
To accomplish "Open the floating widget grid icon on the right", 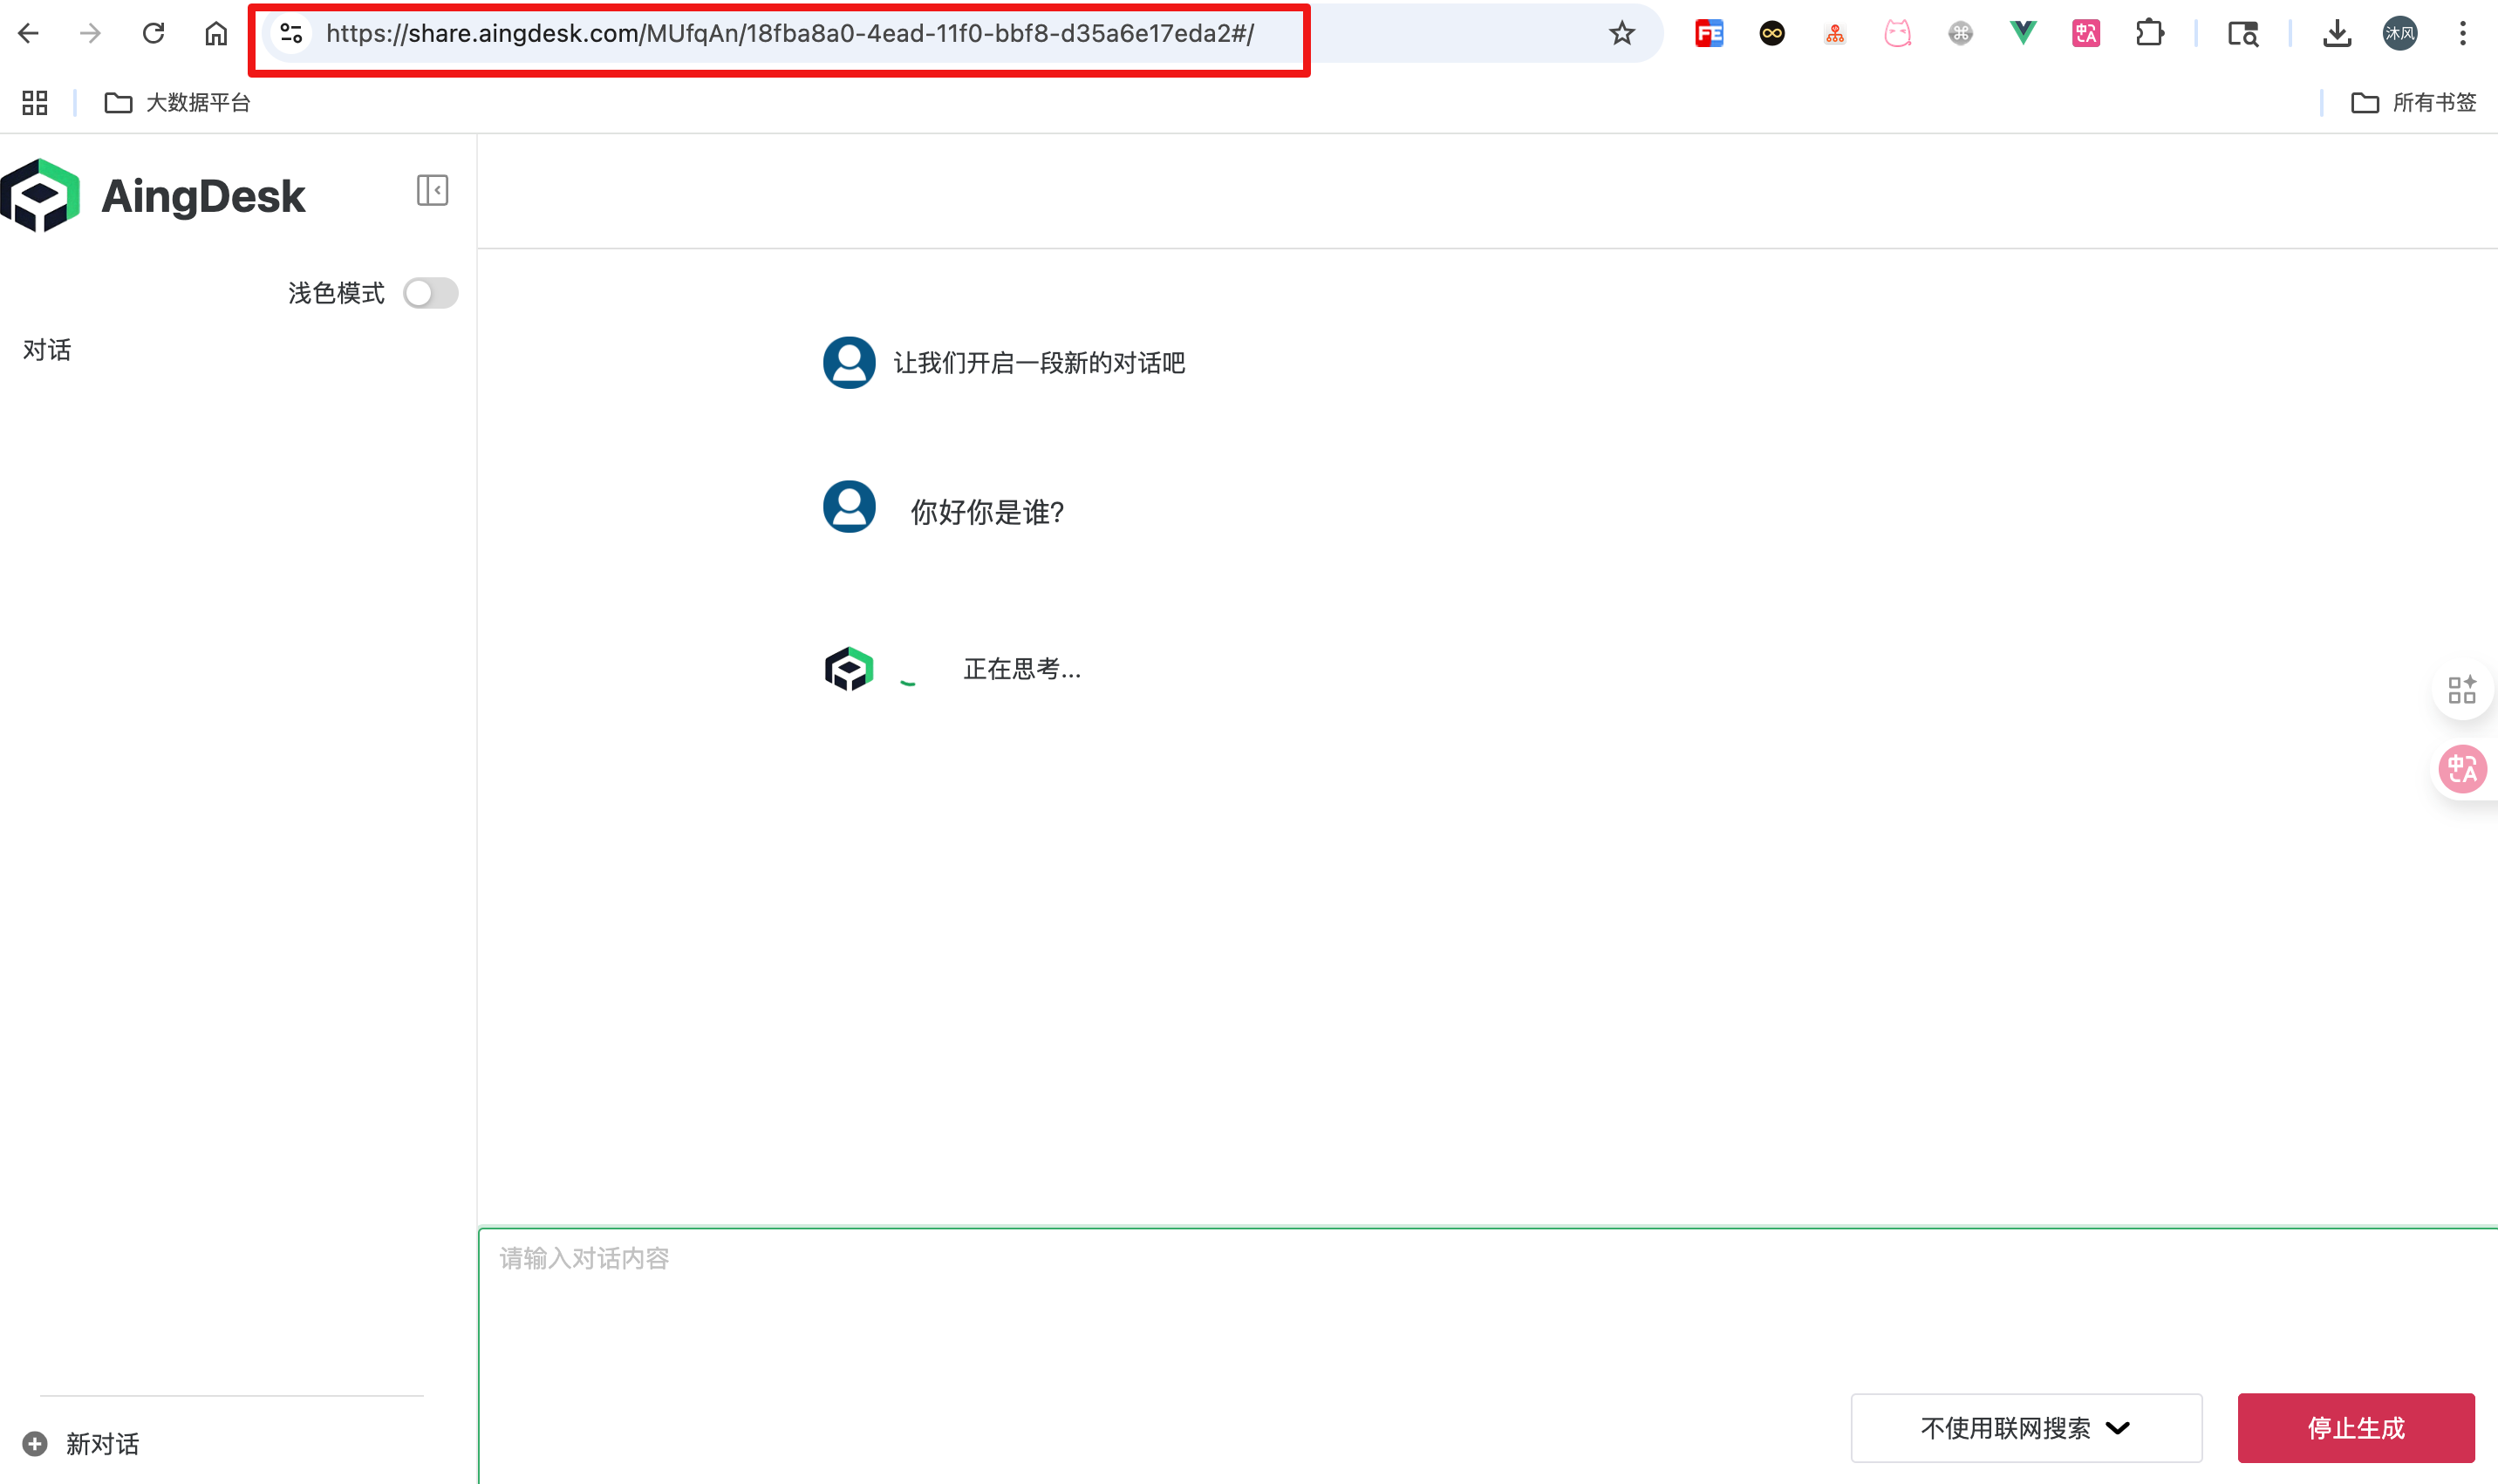I will click(2463, 689).
